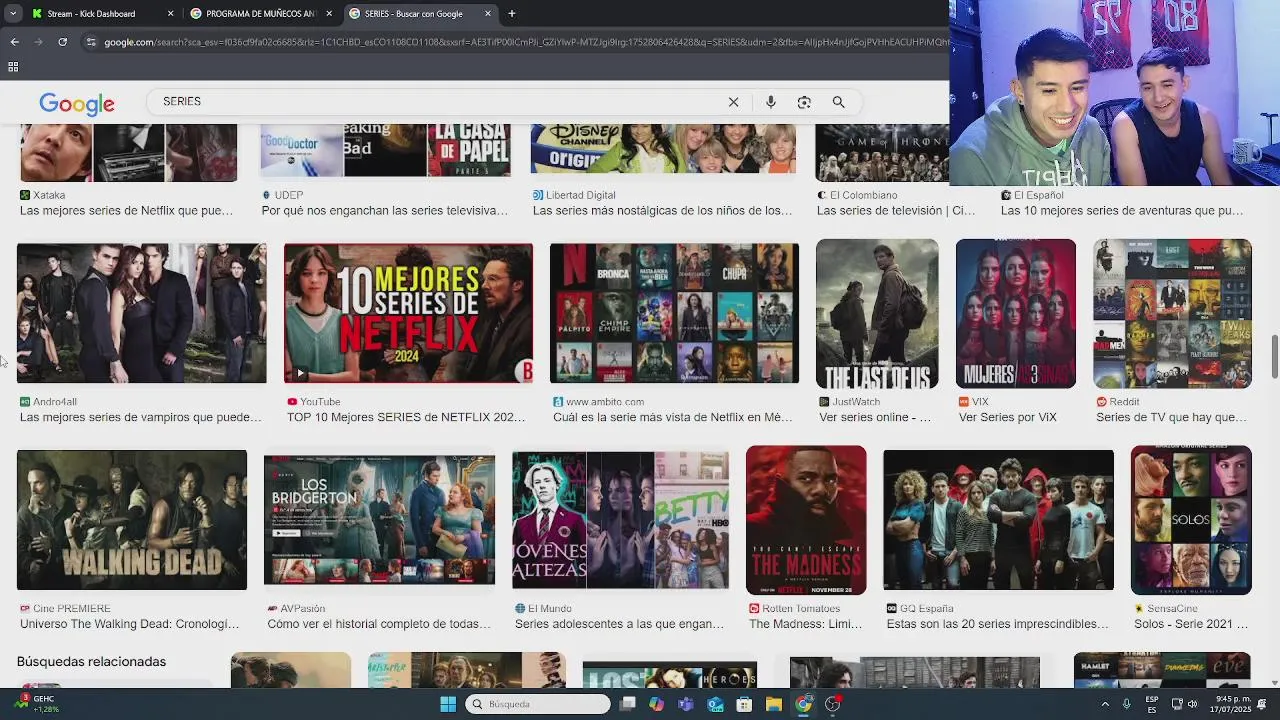Open the PROGRAMA DE MUÑECOS browser tab

tap(260, 14)
